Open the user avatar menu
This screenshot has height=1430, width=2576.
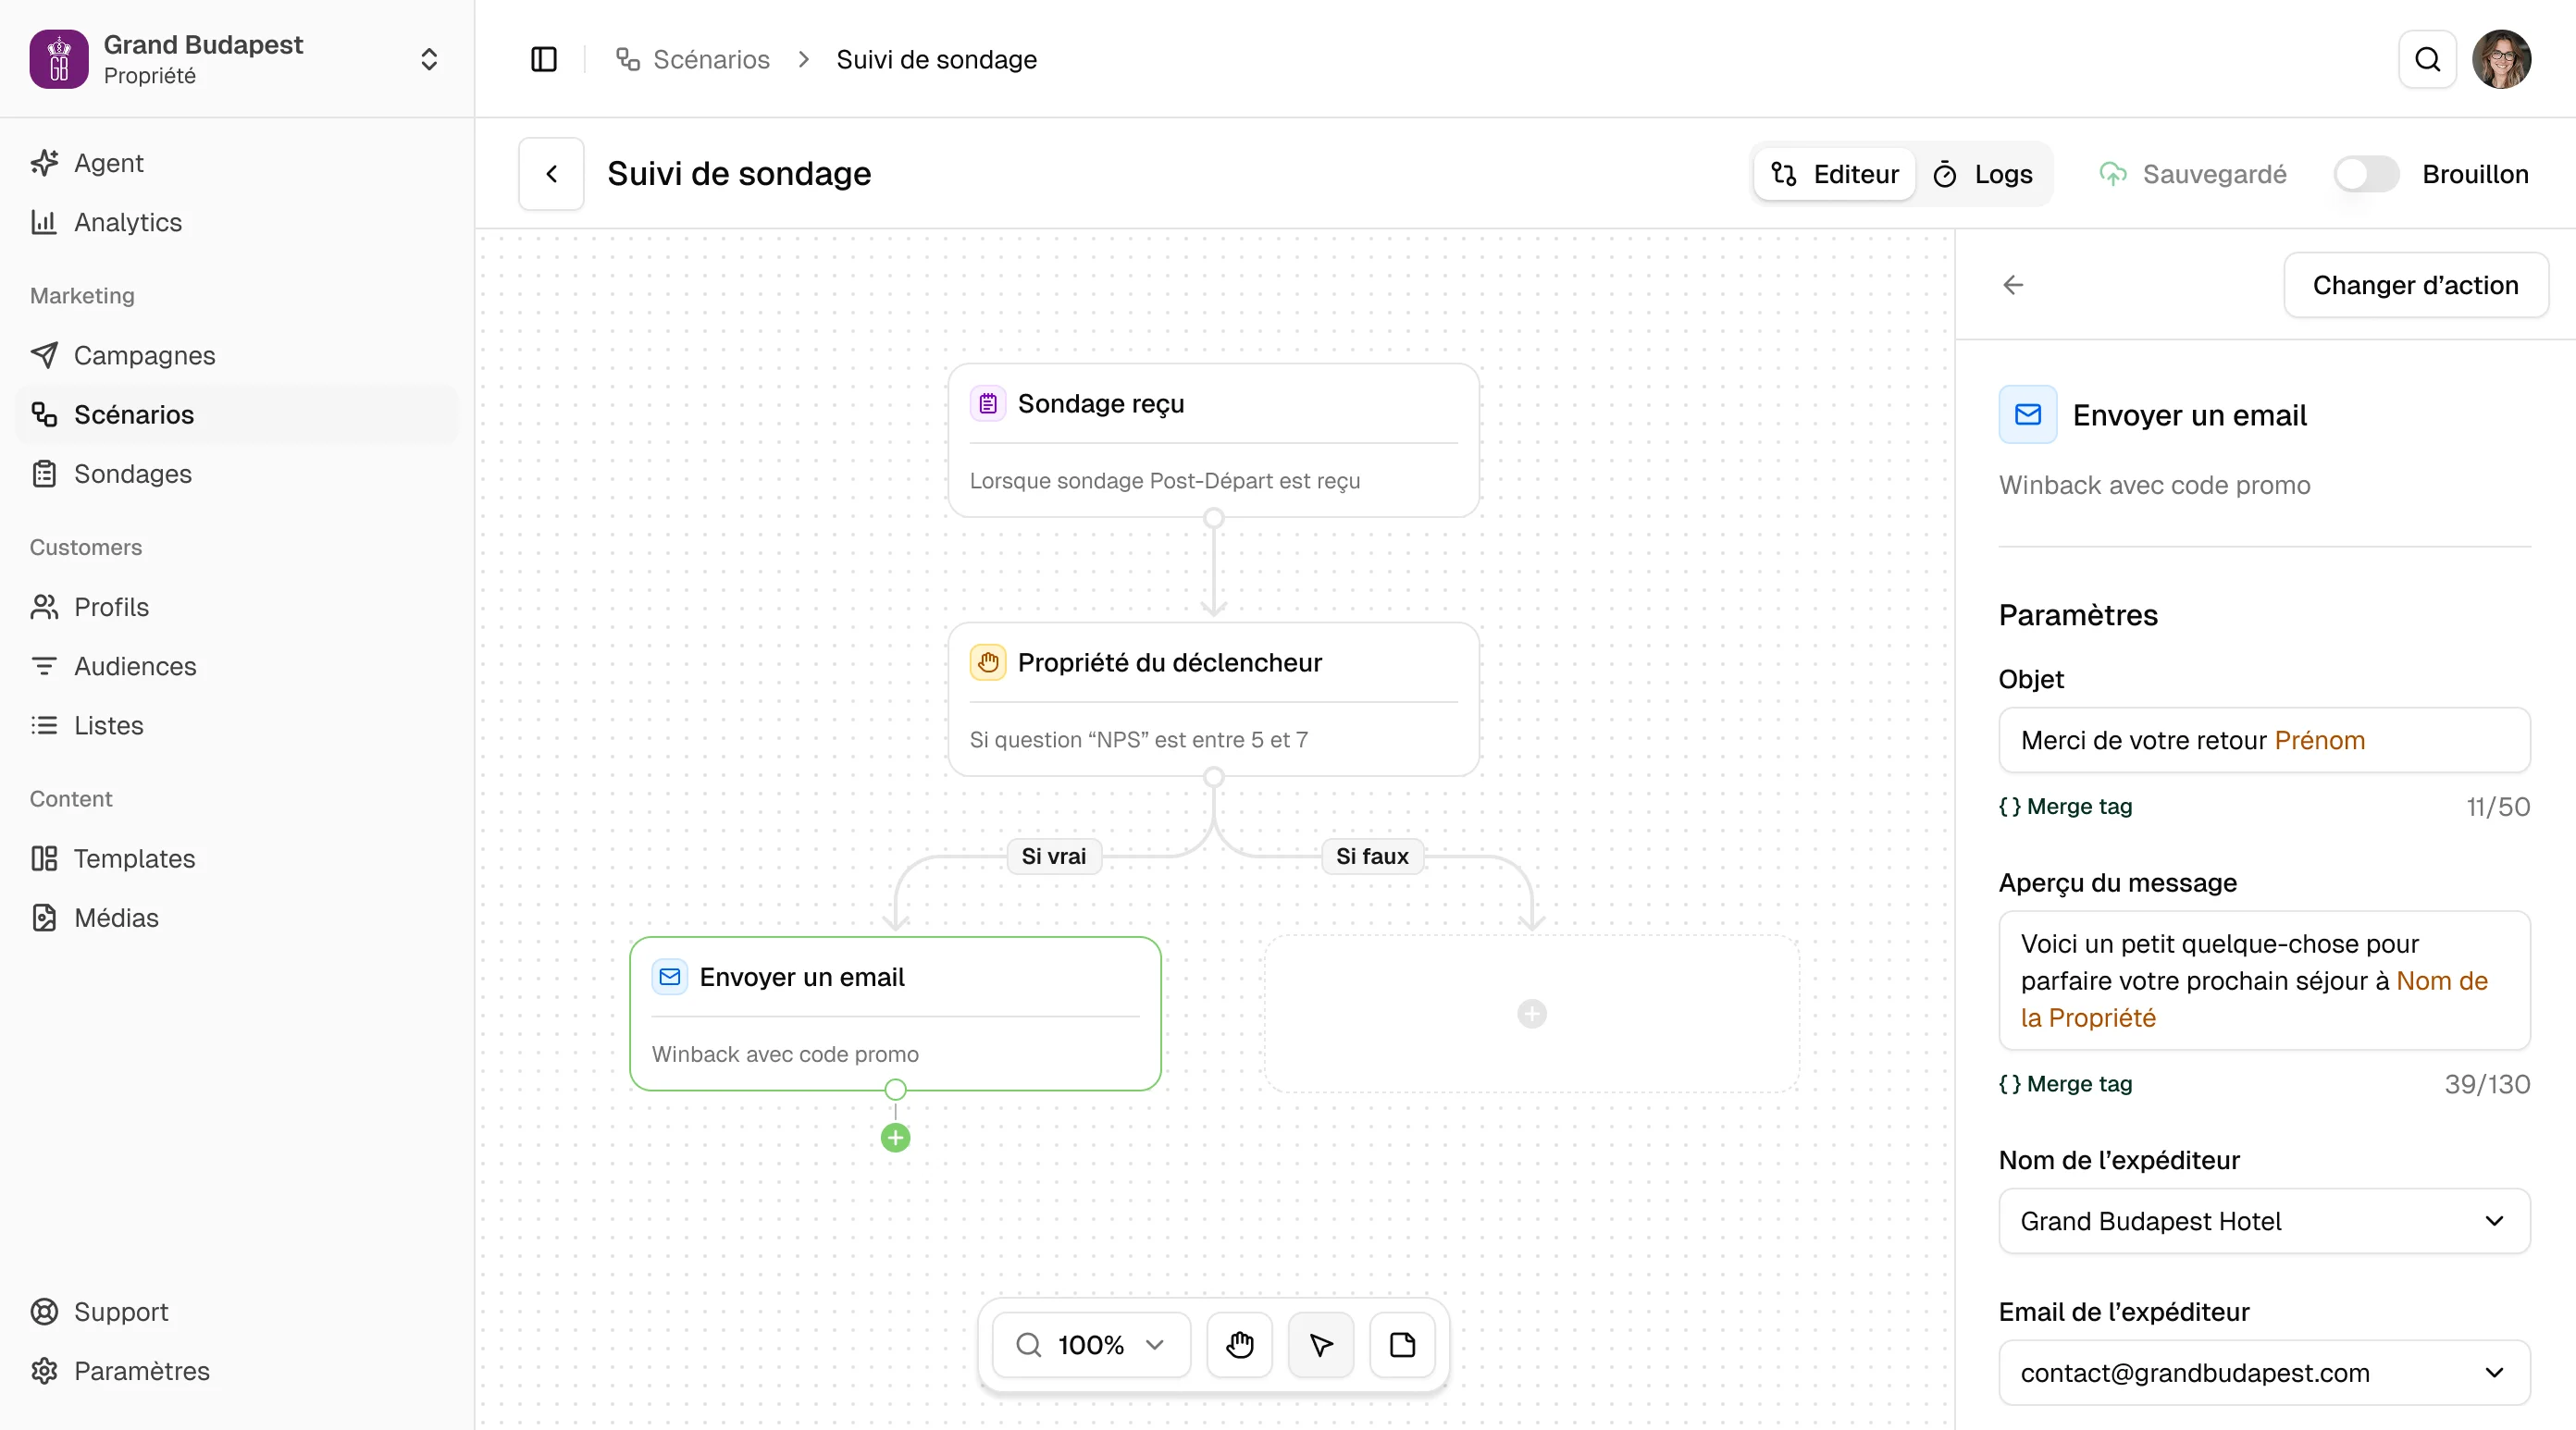[2501, 59]
